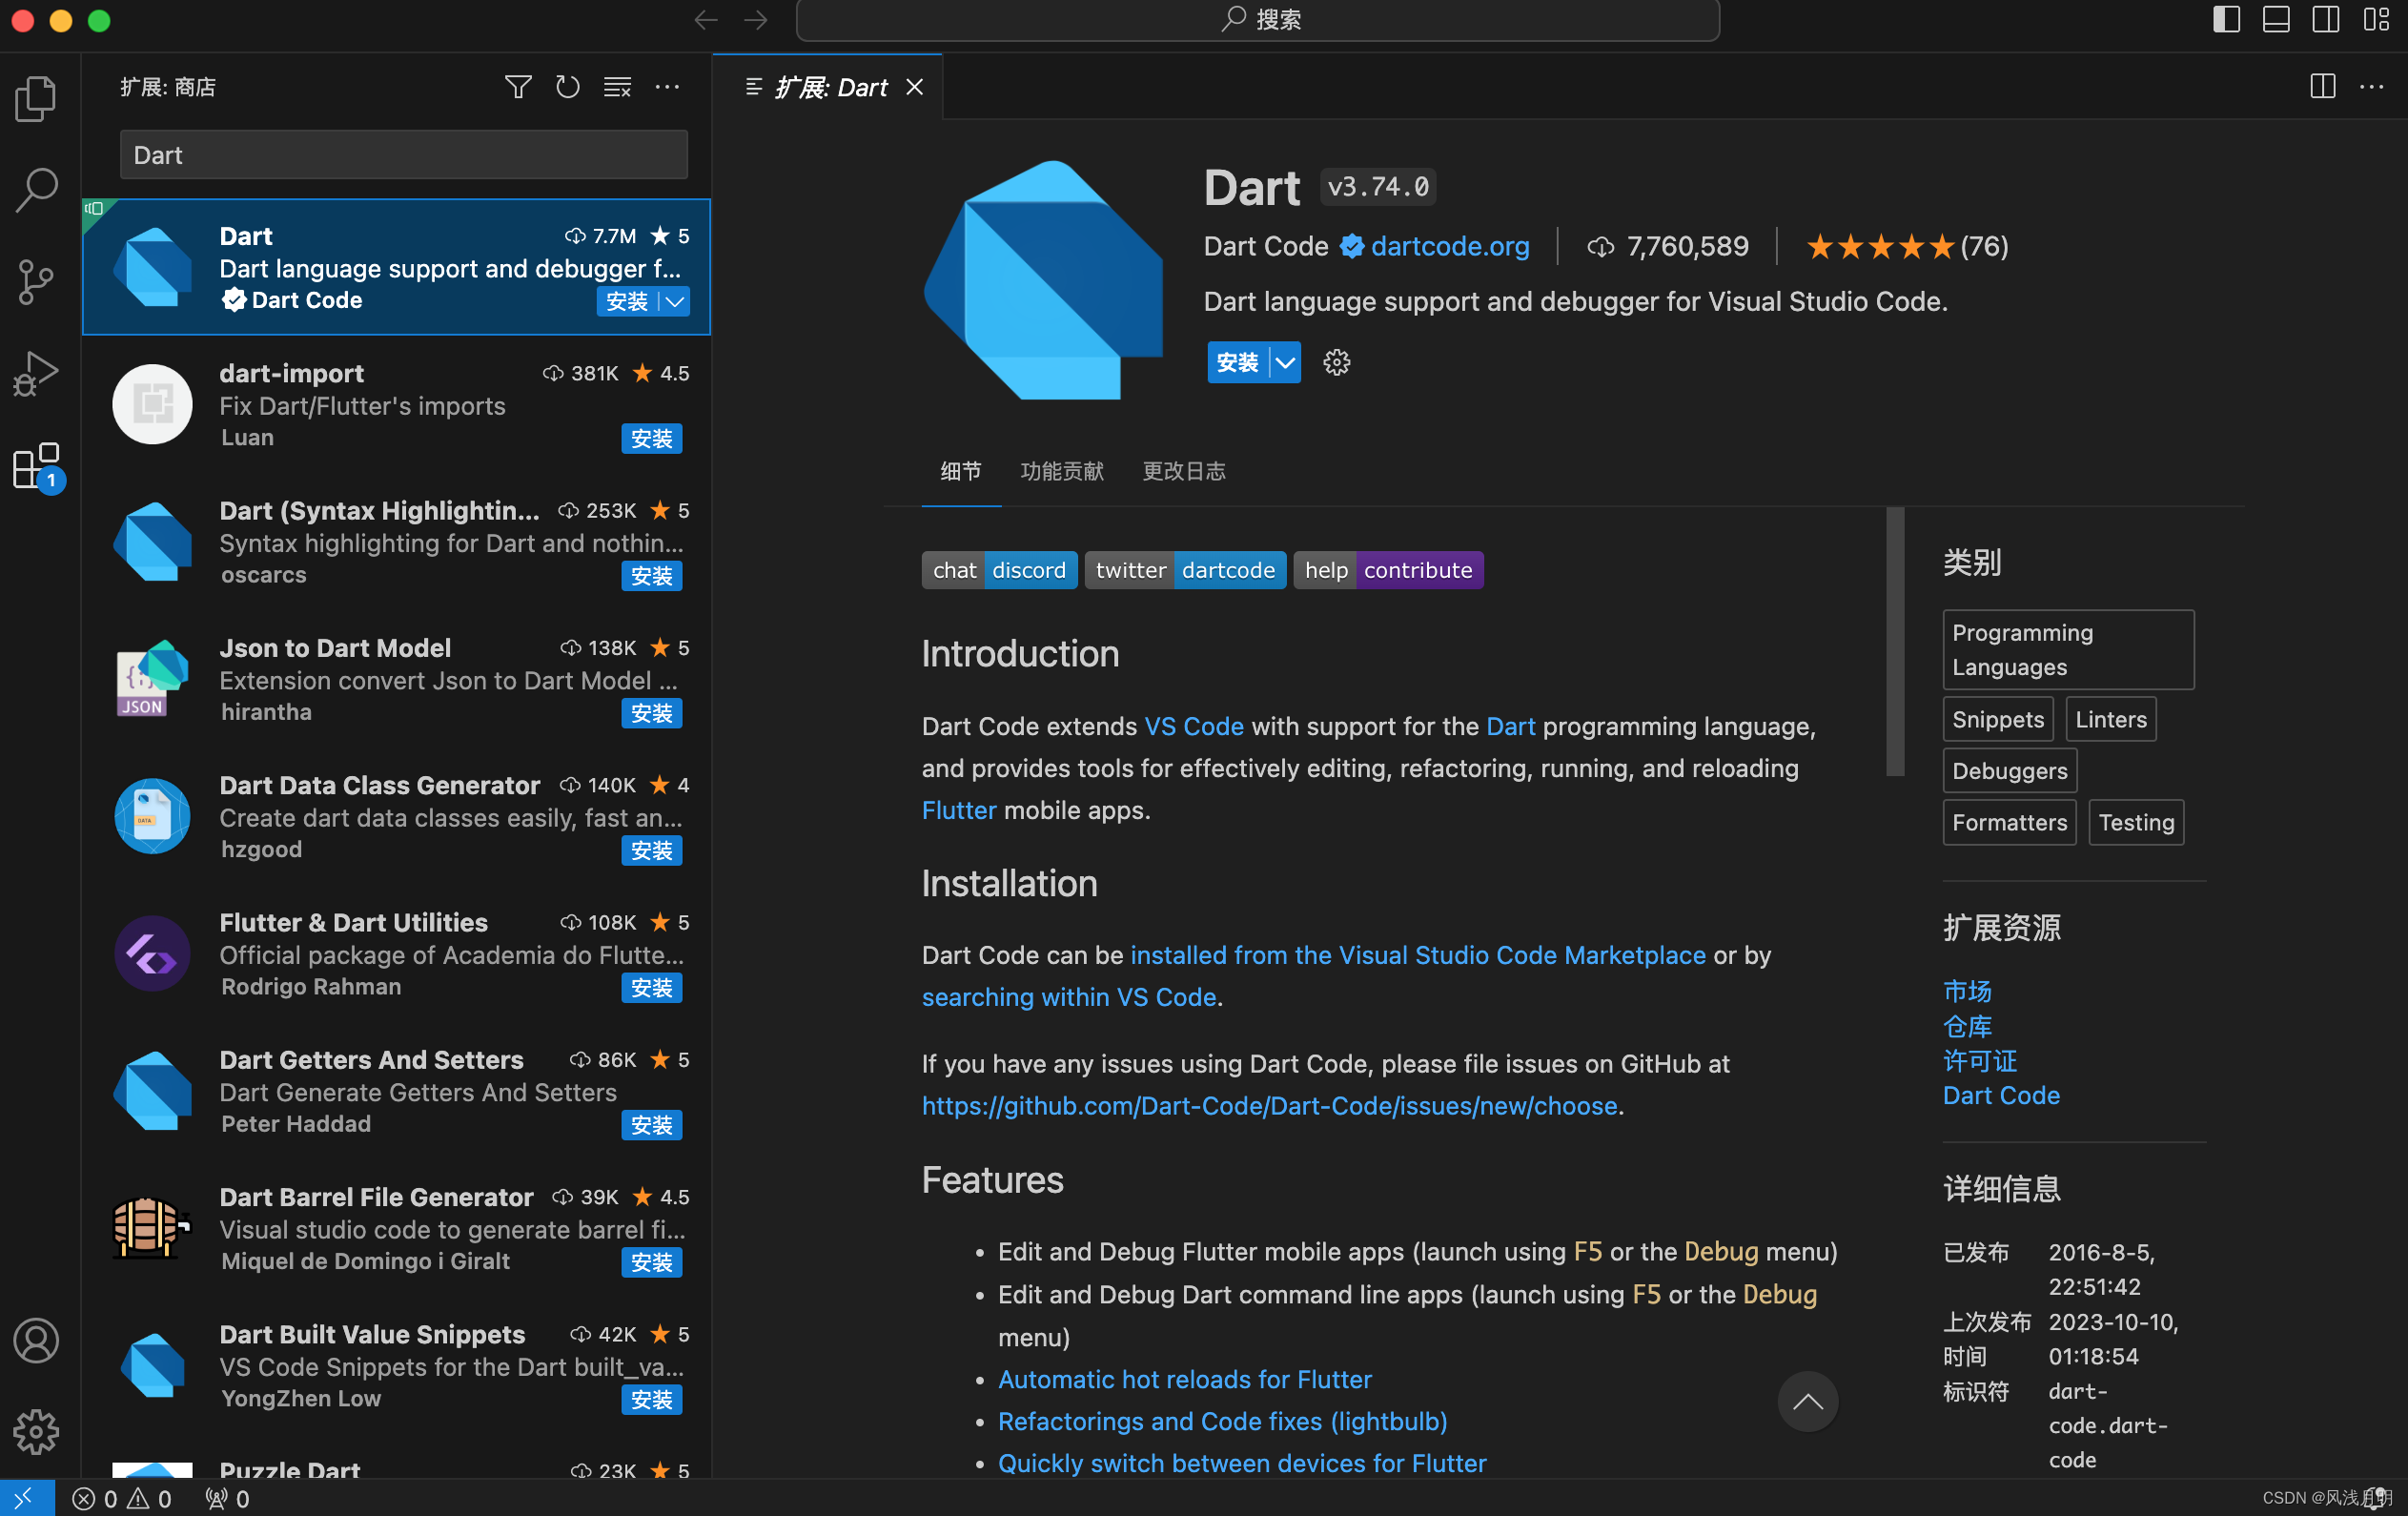Toggle the bottom panel visibility
The image size is (2408, 1516).
point(2276,19)
